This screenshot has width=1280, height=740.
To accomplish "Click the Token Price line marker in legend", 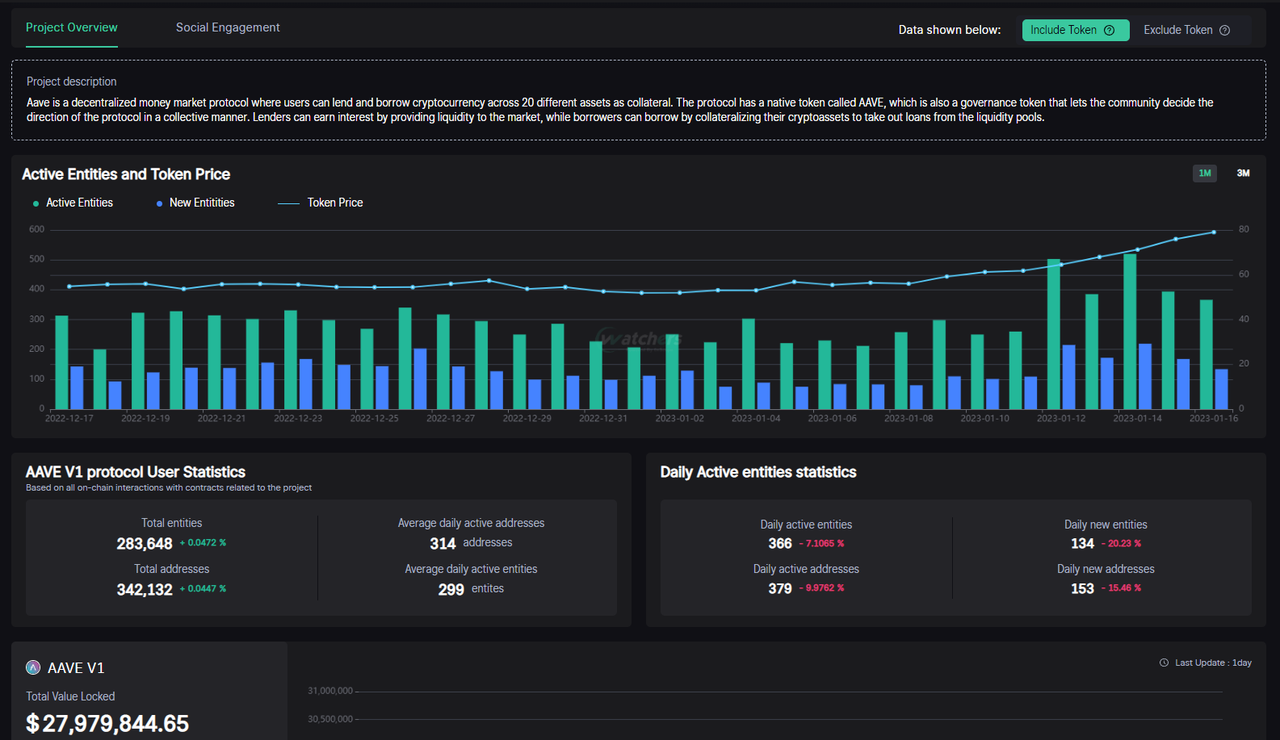I will (x=288, y=203).
